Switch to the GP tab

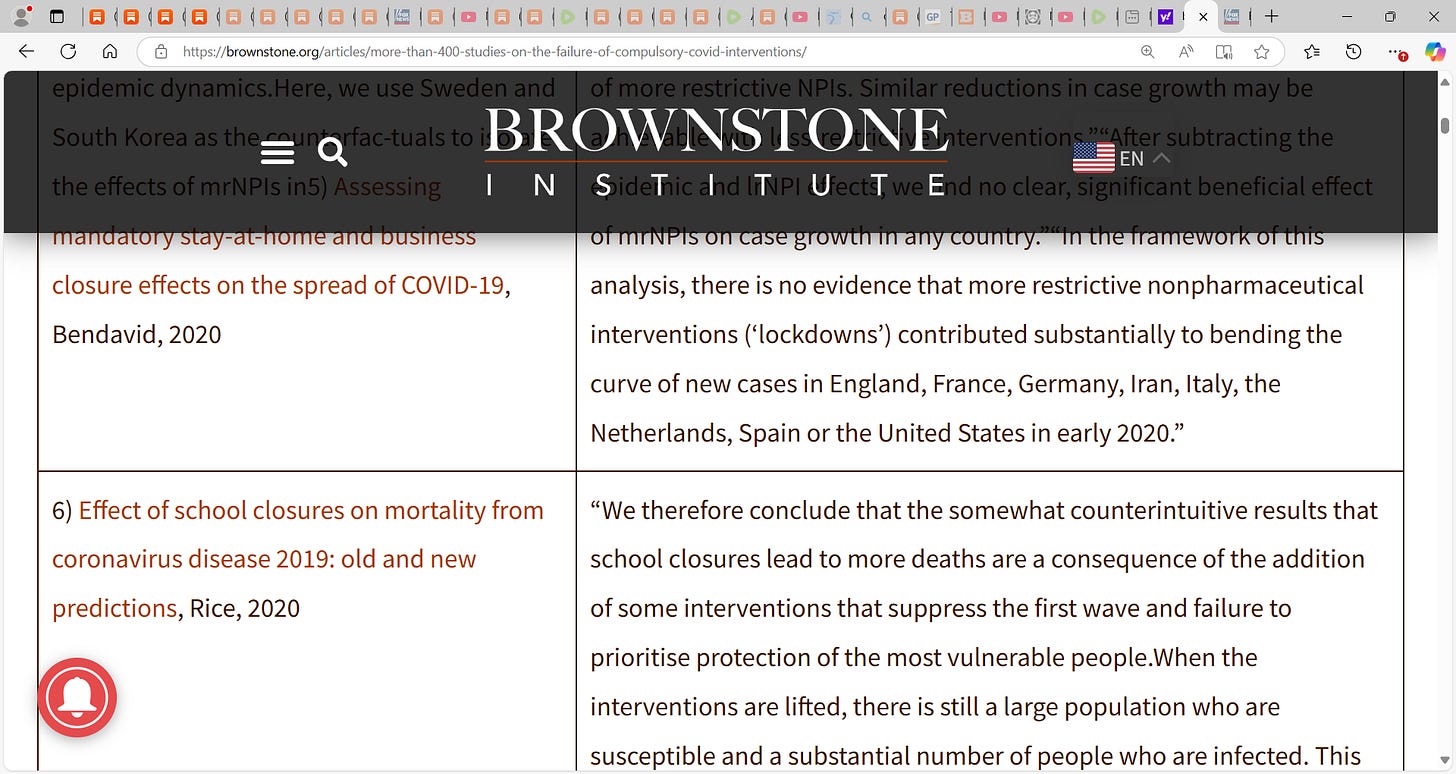tap(932, 17)
